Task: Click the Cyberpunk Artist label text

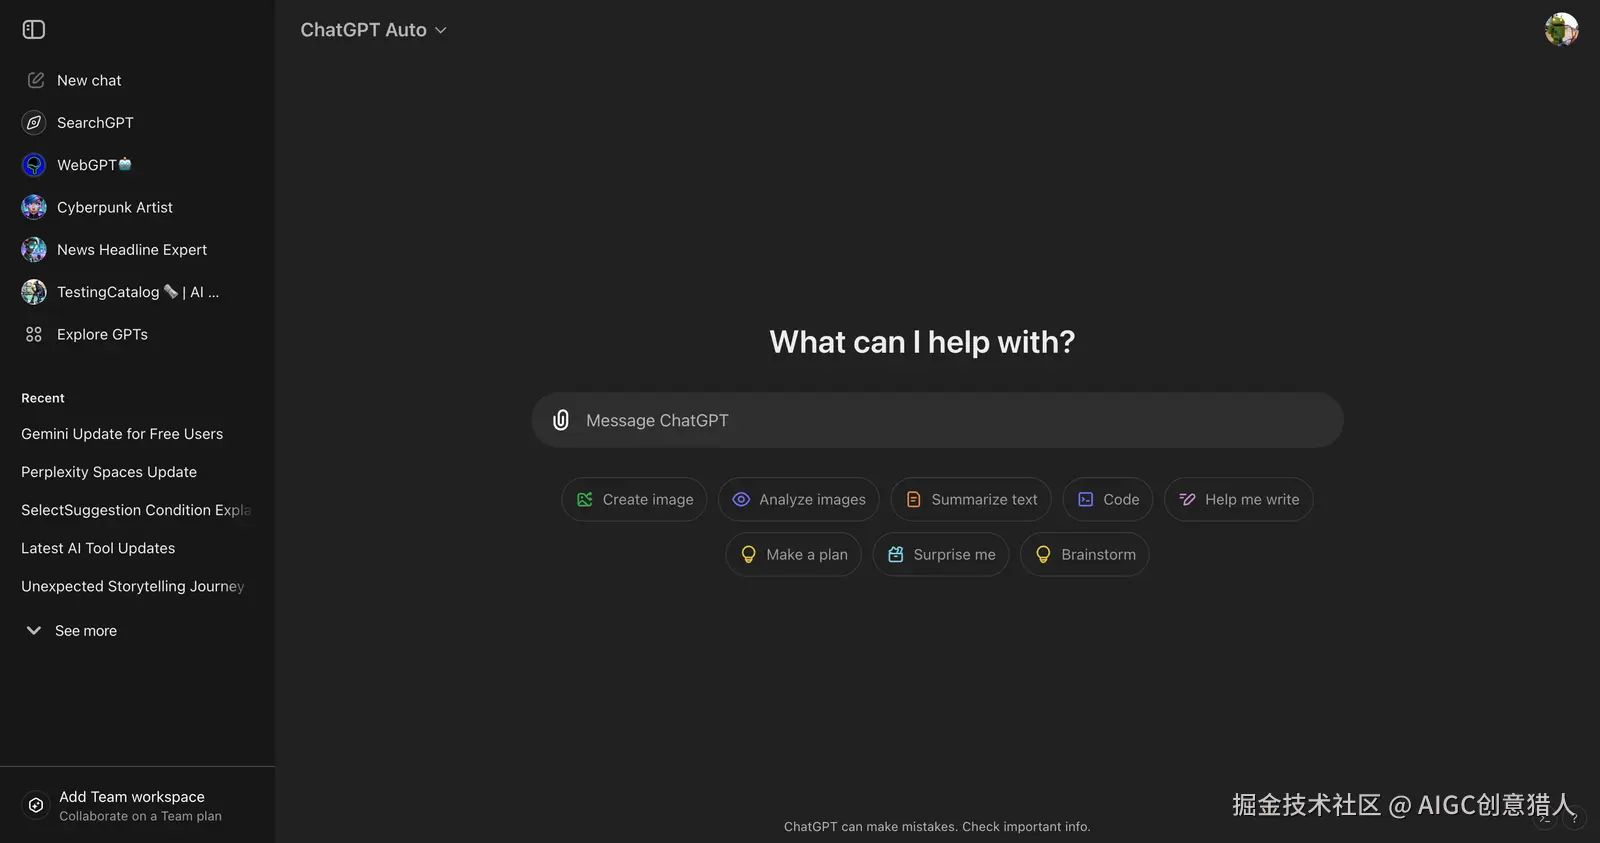Action: pos(115,207)
